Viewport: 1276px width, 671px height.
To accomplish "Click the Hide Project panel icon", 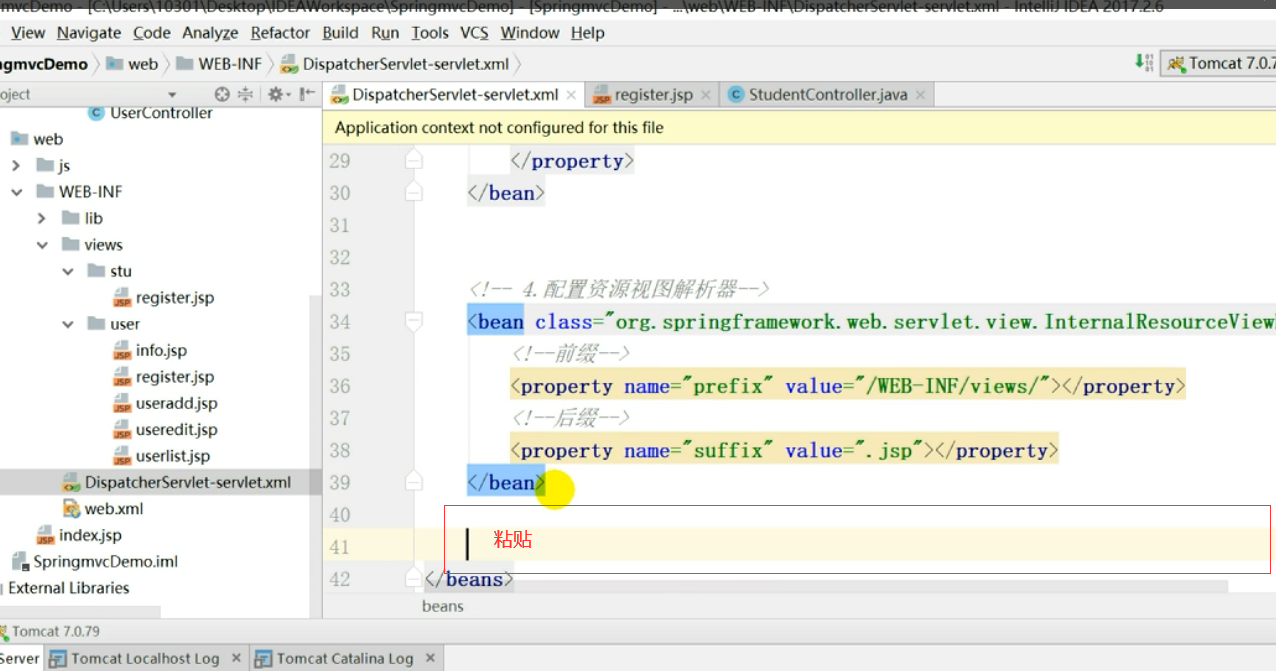I will [x=306, y=95].
